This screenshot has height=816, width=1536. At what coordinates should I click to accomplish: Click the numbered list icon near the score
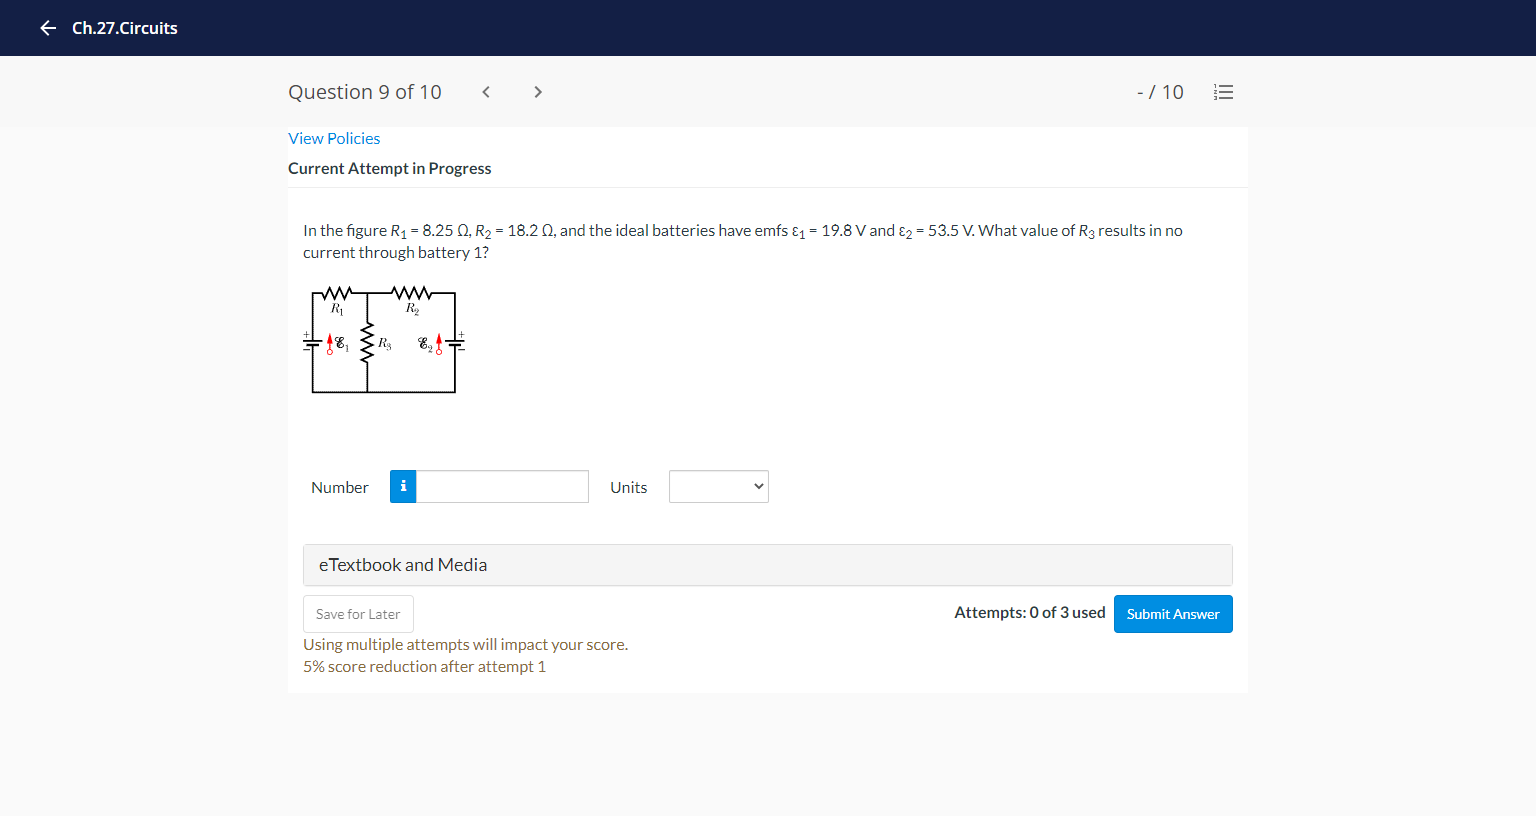(1223, 91)
